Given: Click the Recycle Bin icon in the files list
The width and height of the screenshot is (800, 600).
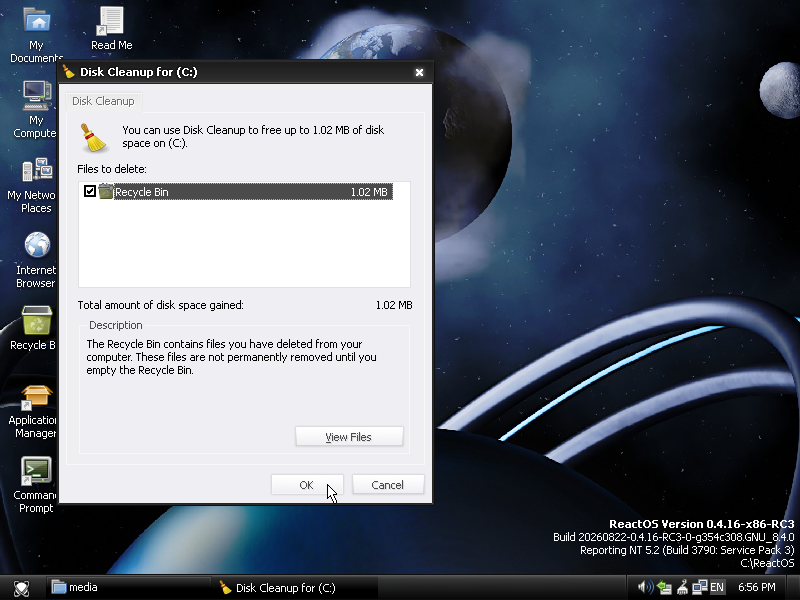Looking at the screenshot, I should click(x=106, y=191).
